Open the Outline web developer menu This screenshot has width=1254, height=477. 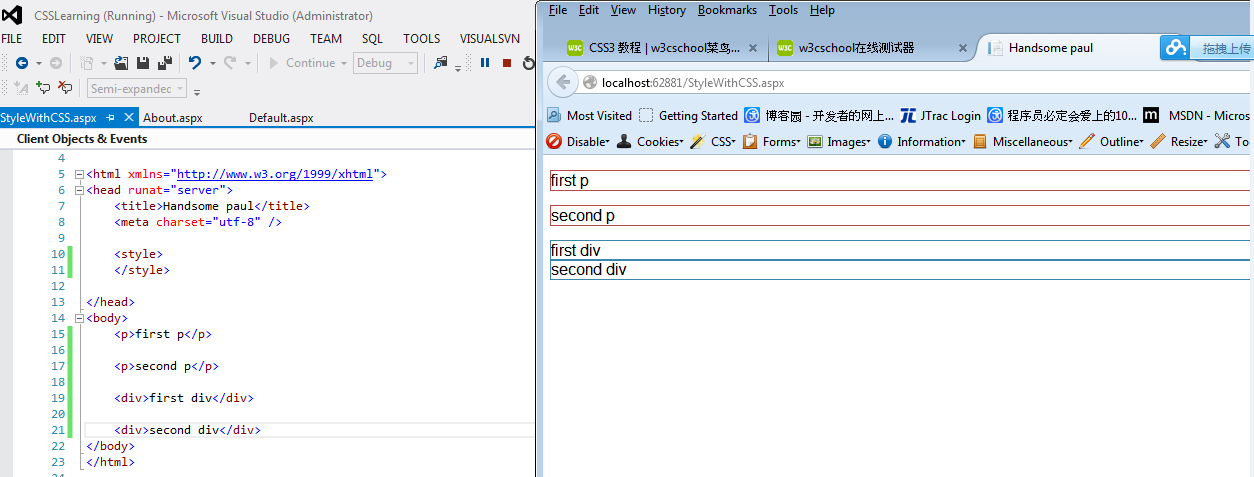pyautogui.click(x=1112, y=142)
